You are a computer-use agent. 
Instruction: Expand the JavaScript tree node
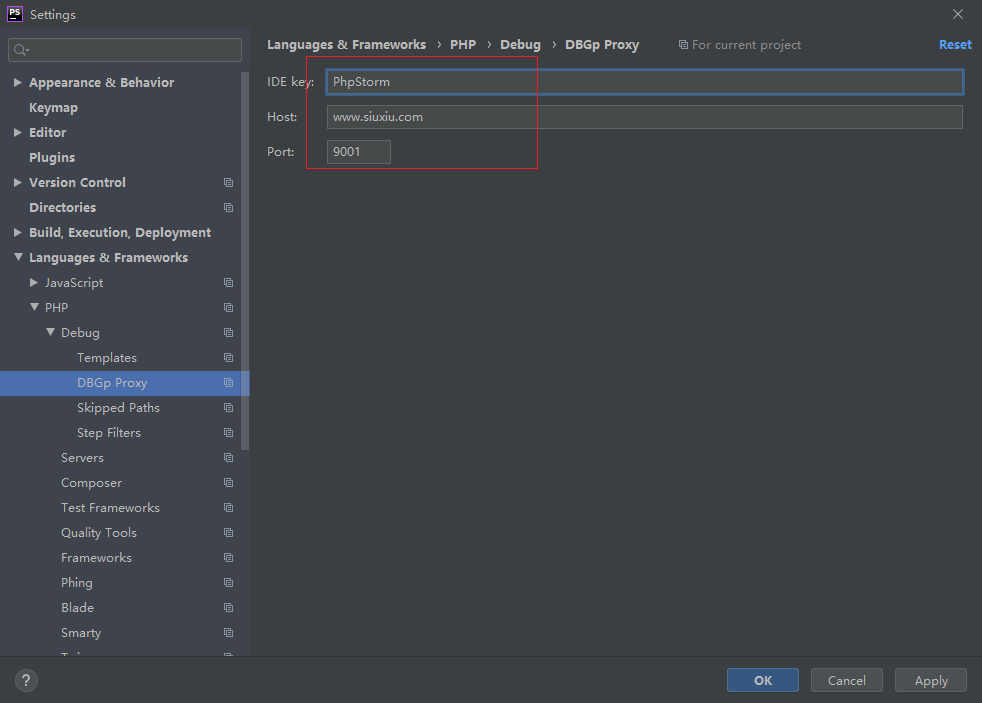34,283
